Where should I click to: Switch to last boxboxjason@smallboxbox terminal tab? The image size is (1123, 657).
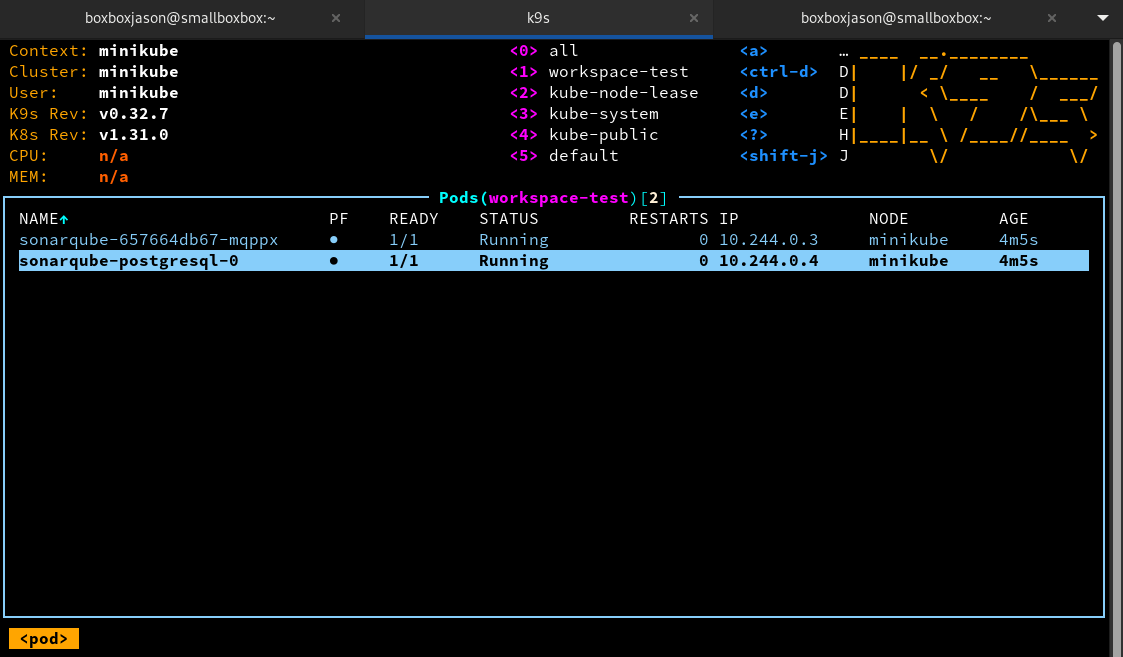coord(896,19)
